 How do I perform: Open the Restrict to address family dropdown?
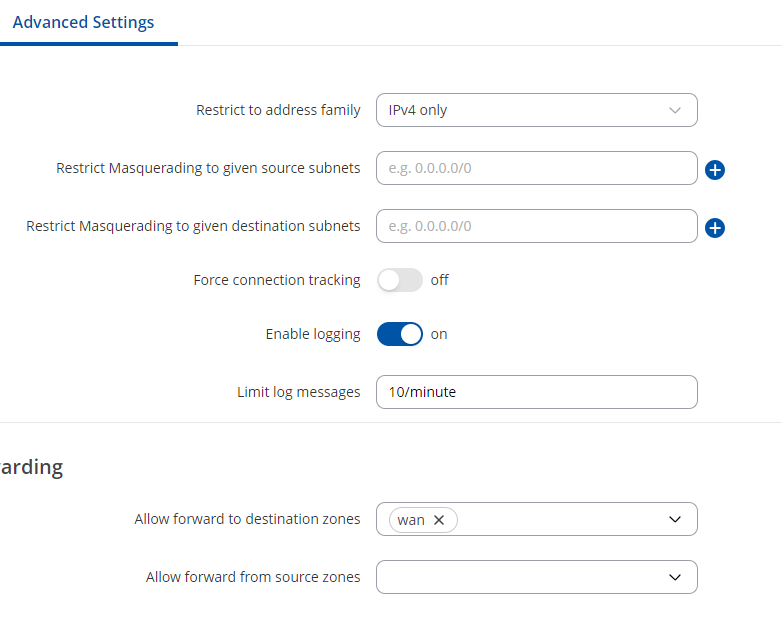537,110
